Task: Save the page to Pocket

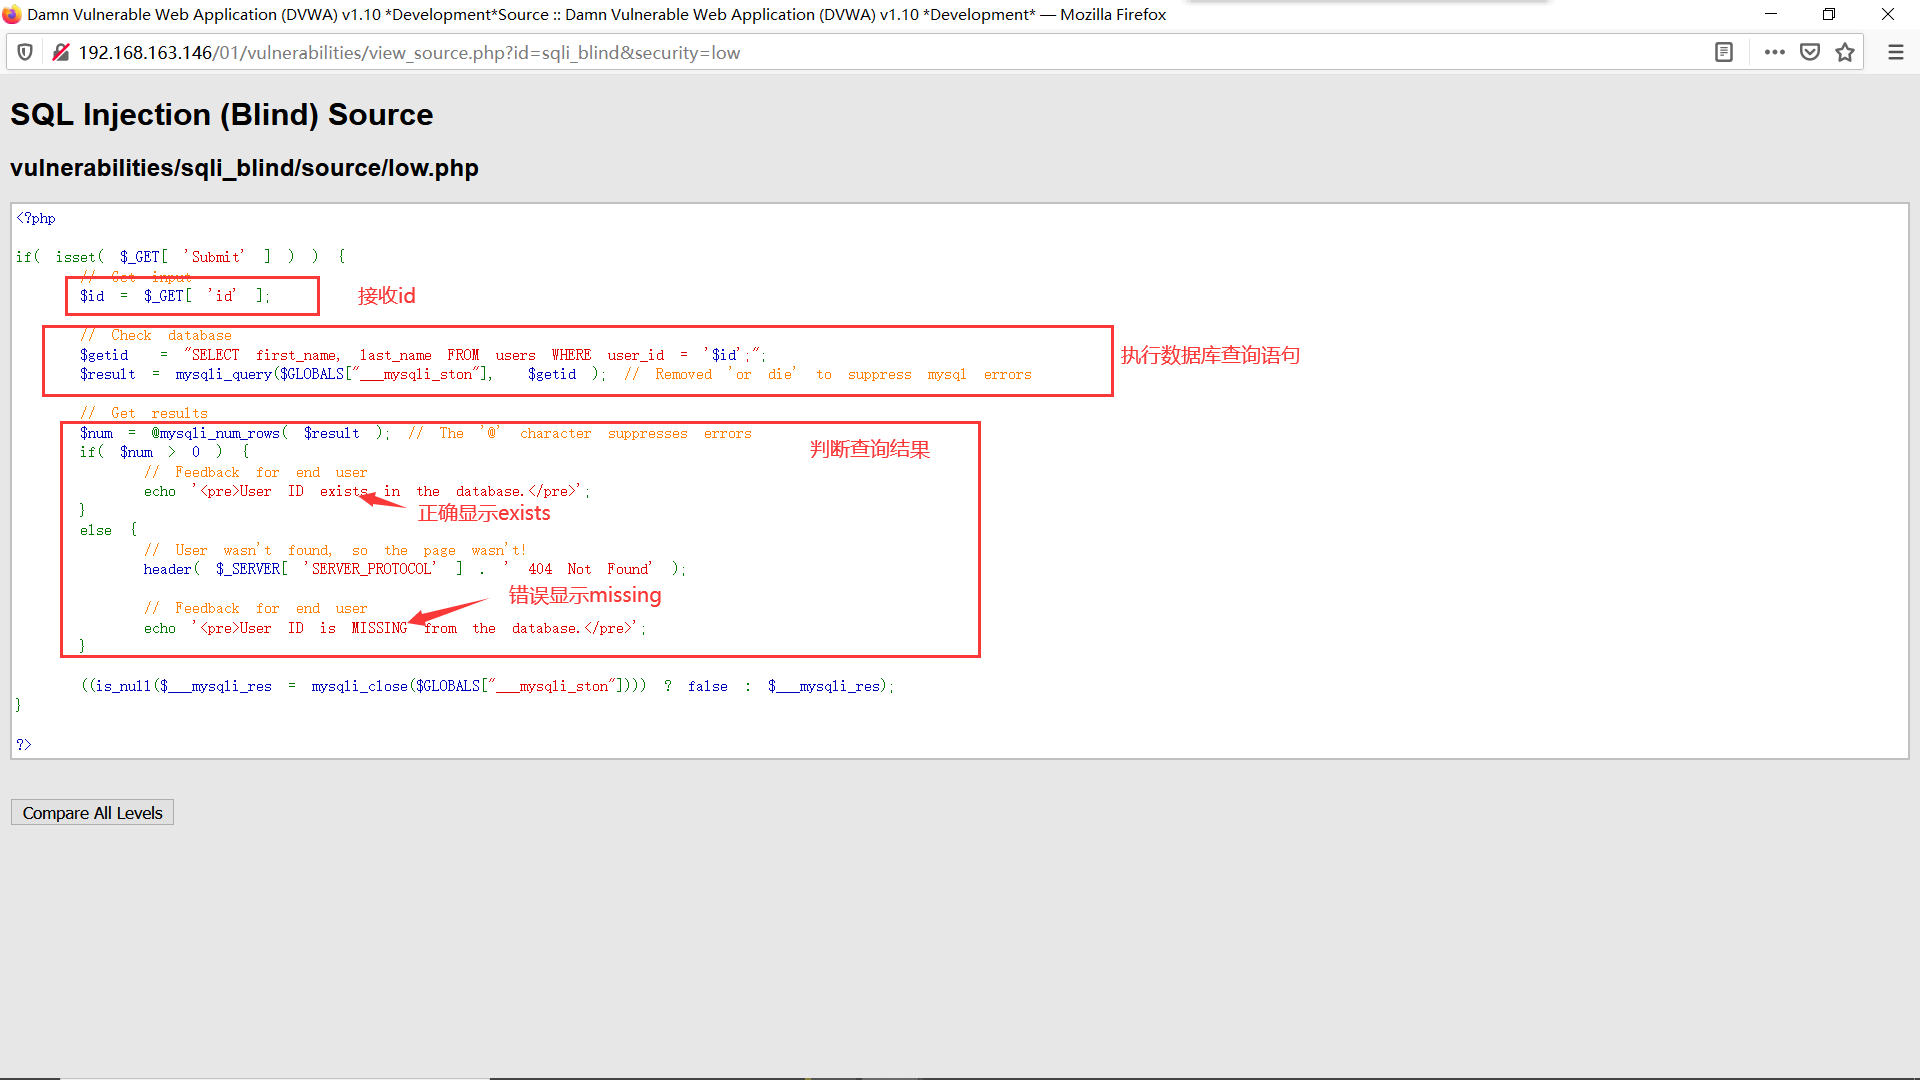Action: (1810, 52)
